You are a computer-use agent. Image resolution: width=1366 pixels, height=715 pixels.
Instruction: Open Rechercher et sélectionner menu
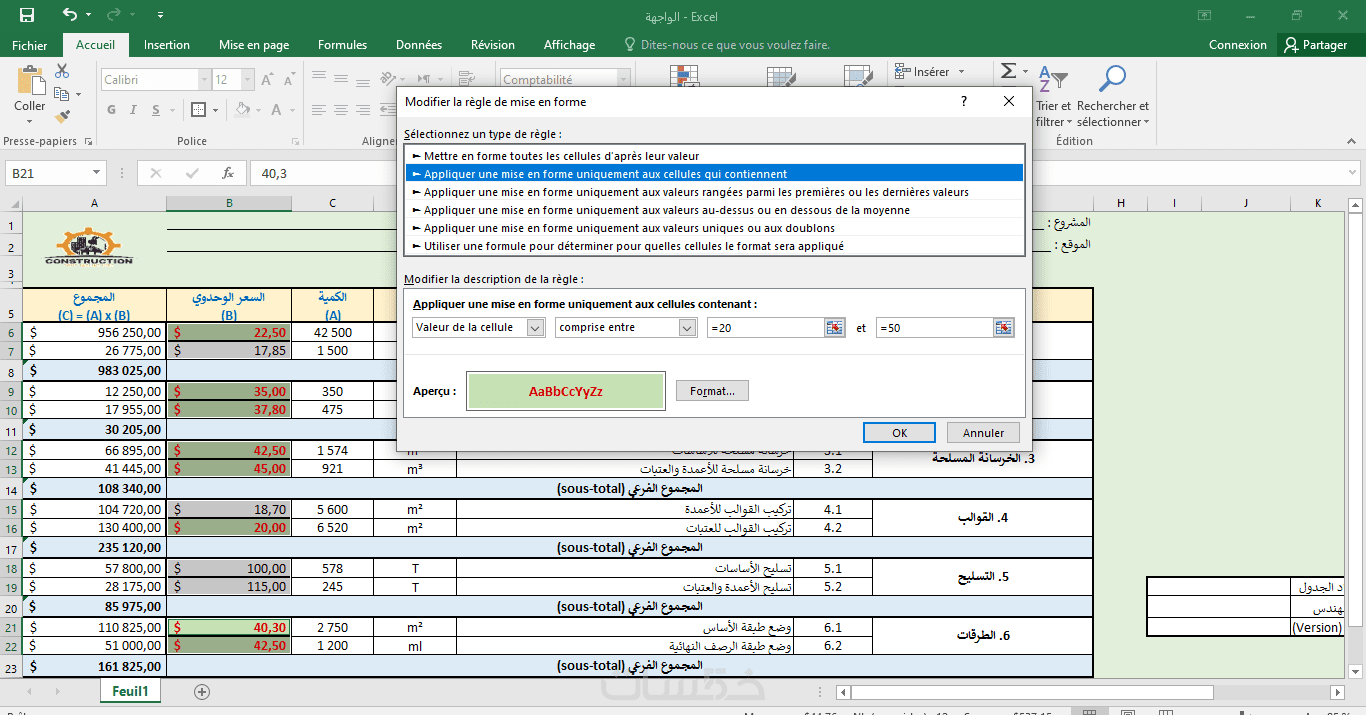pos(1113,98)
